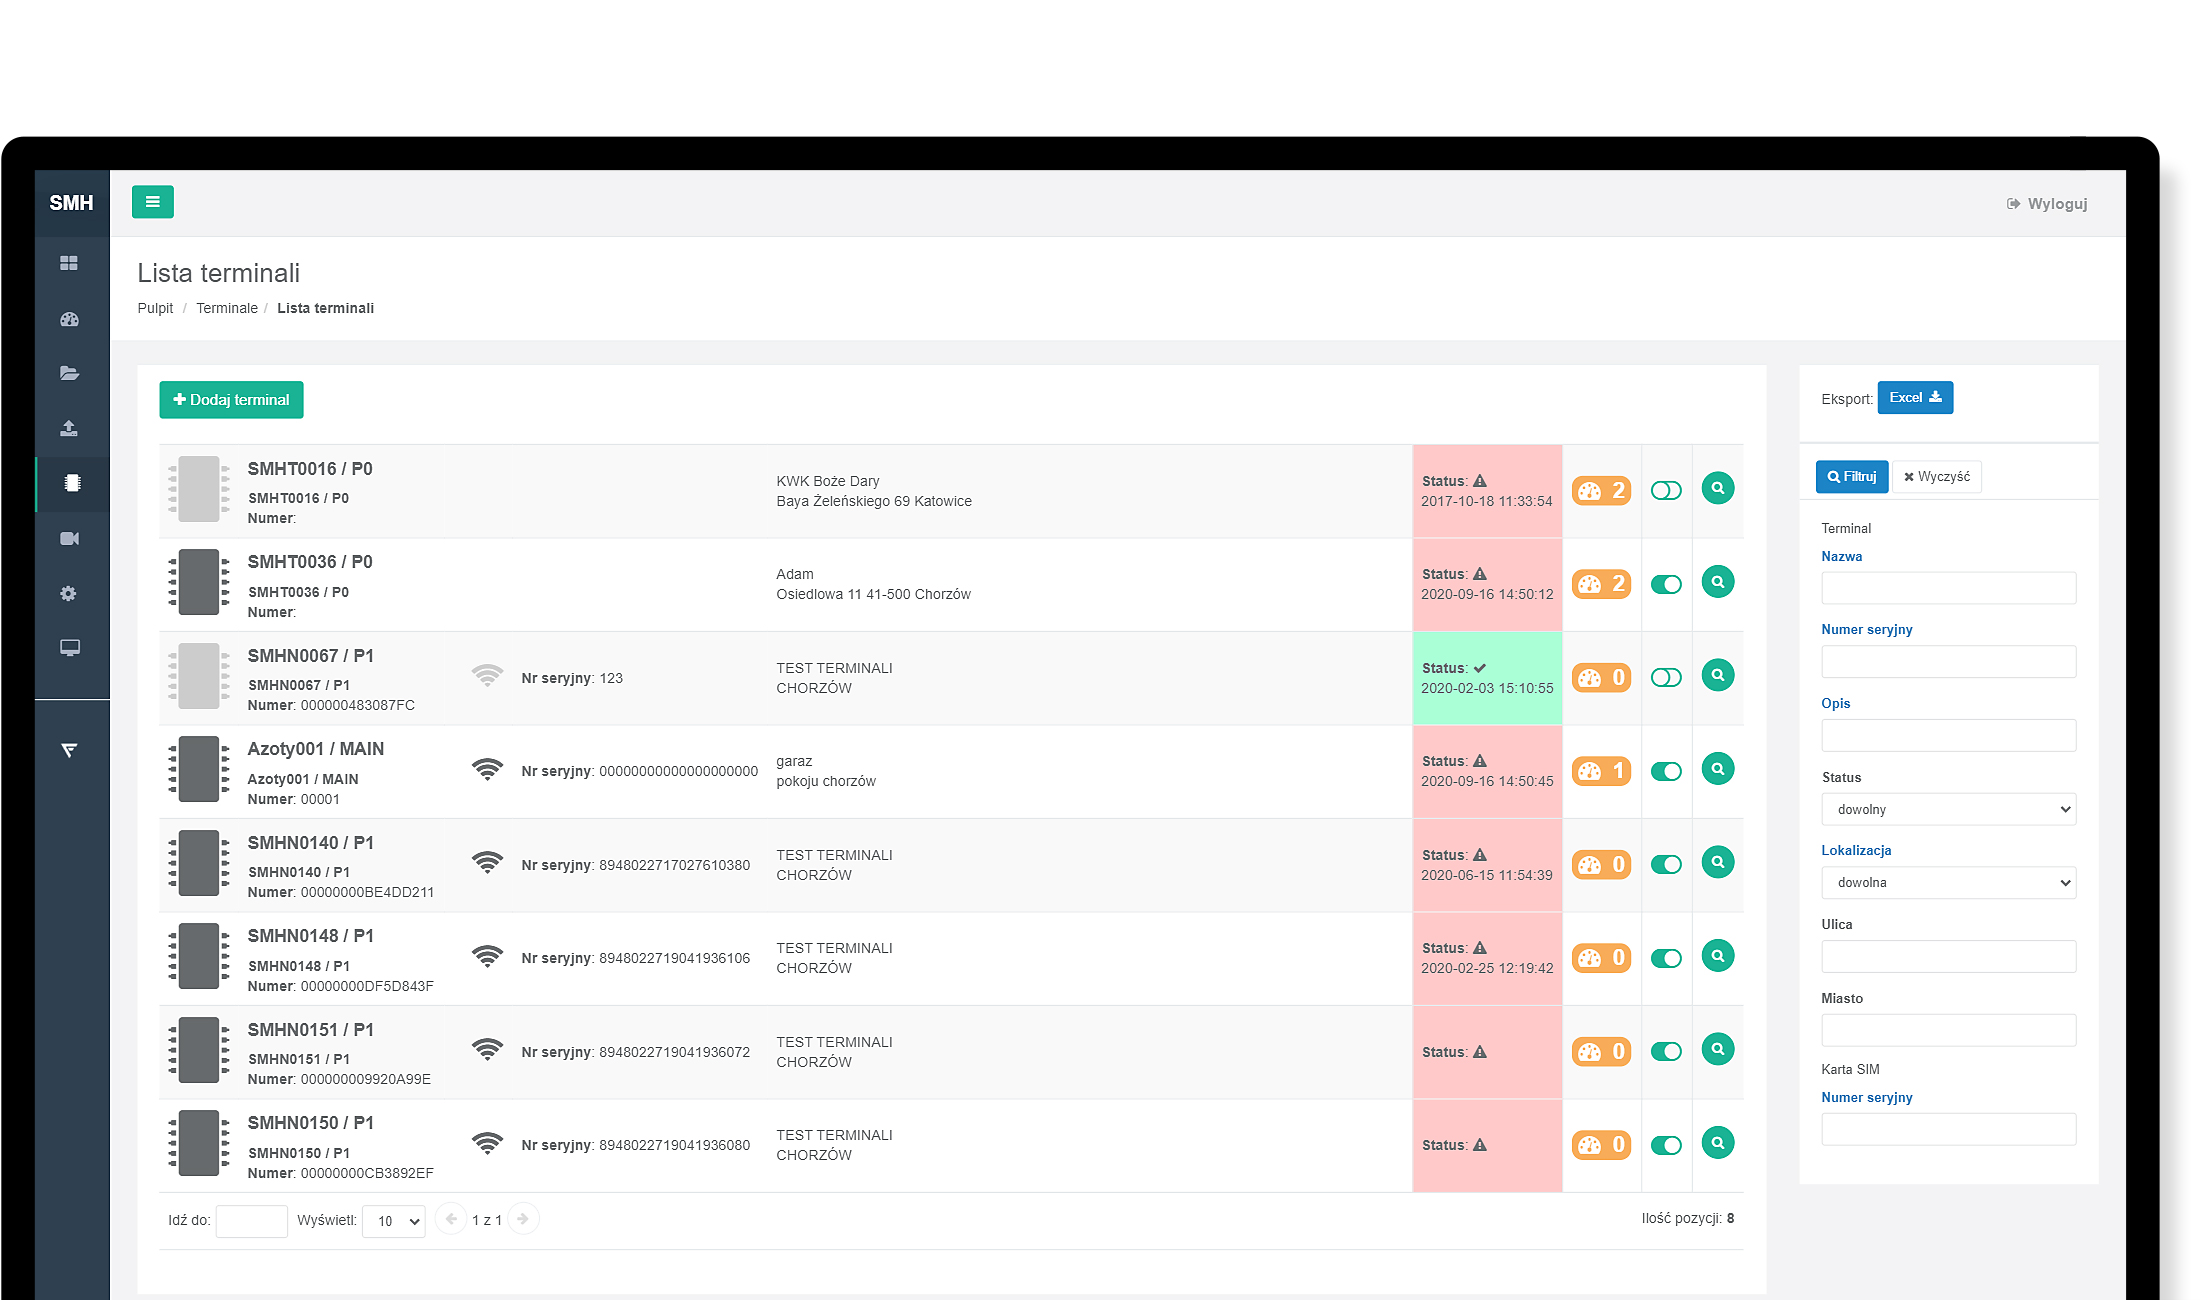Enable toggle for SMHT0016 / P0 terminal
This screenshot has width=2200, height=1300.
tap(1665, 490)
